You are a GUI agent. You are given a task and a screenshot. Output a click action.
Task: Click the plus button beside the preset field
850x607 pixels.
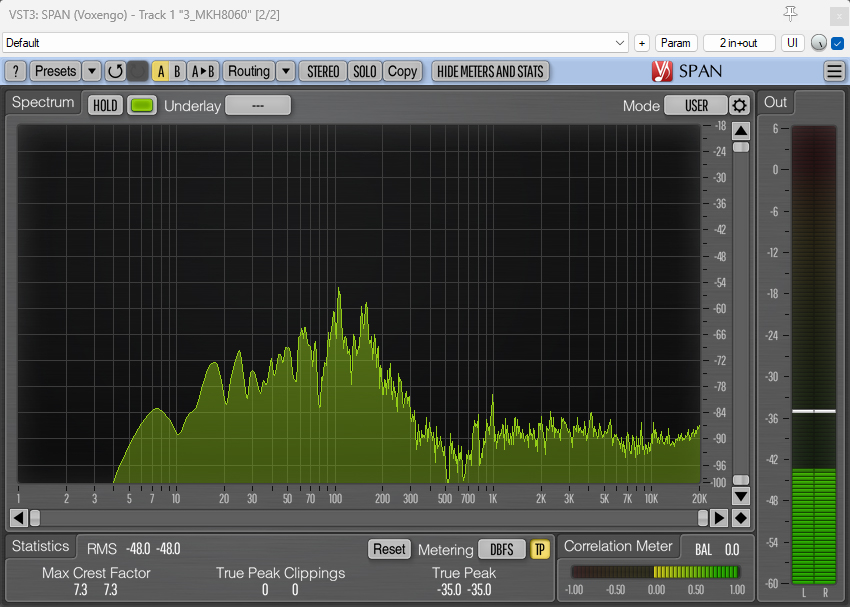[642, 43]
